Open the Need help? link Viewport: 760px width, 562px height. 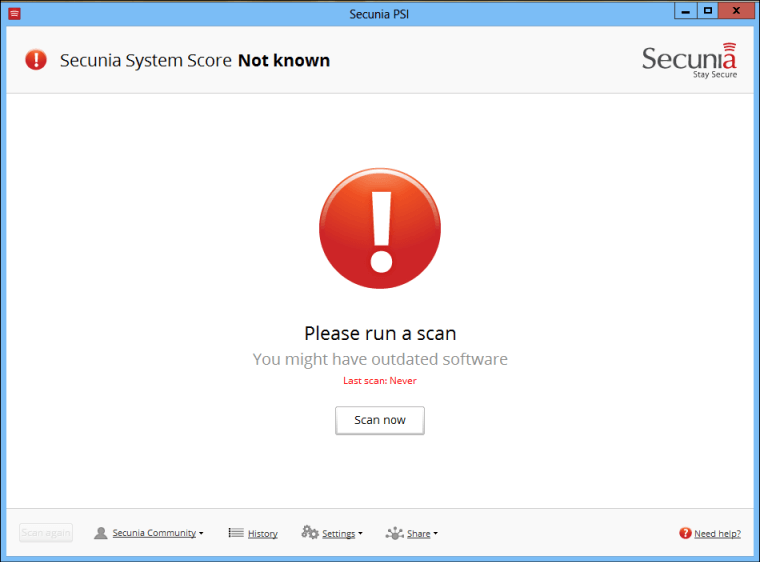tap(717, 533)
